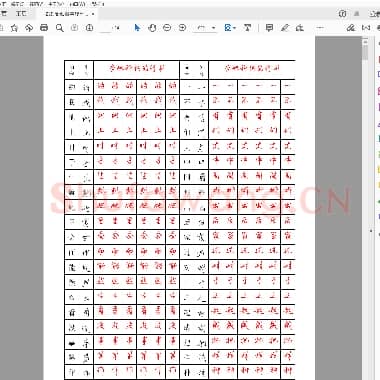Switch to the Tools tab
Screen dimensions: 380x380
click(22, 14)
